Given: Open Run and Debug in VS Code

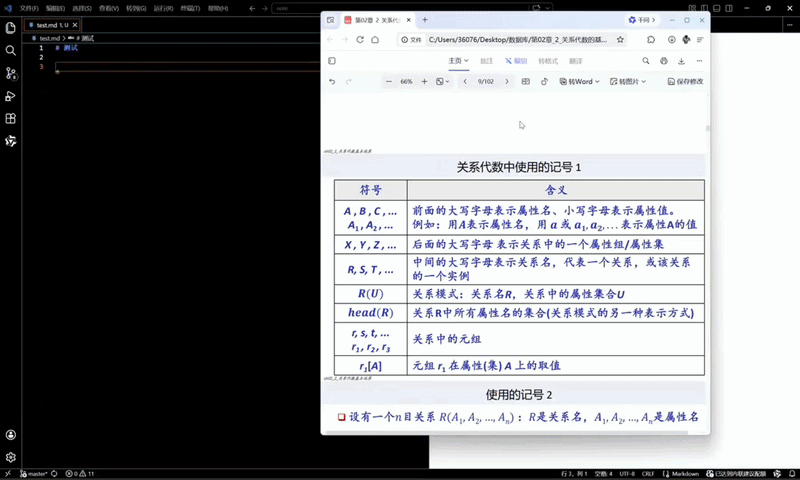Looking at the screenshot, I should pos(10,96).
